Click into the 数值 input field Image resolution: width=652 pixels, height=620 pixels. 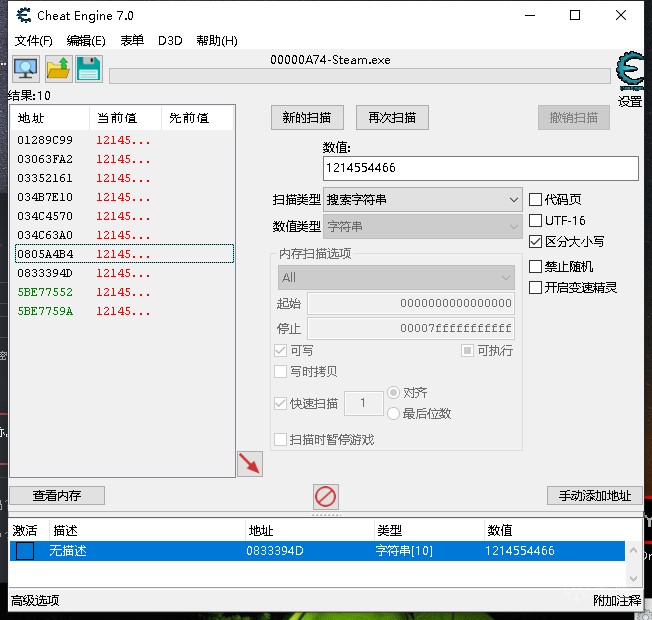[x=481, y=168]
